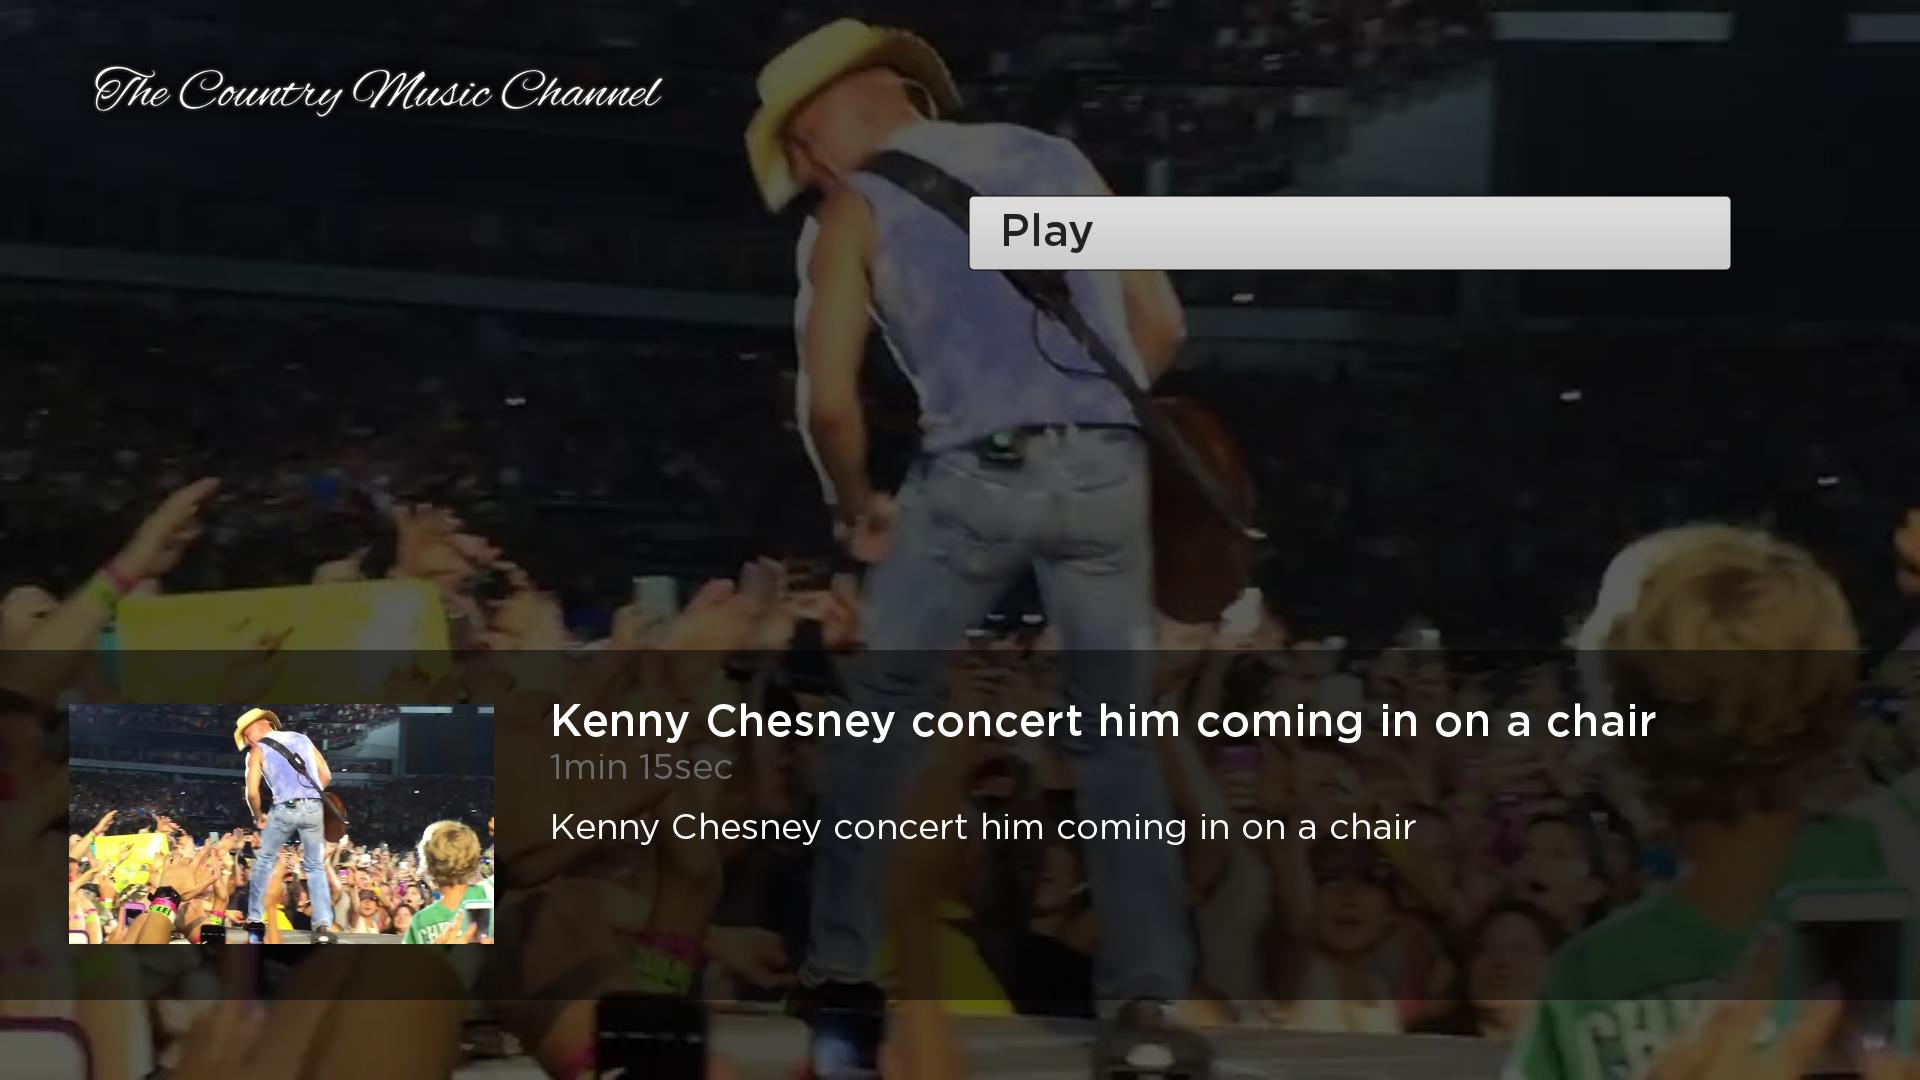The height and width of the screenshot is (1080, 1920).
Task: Start the video with the Play button
Action: coord(1349,232)
